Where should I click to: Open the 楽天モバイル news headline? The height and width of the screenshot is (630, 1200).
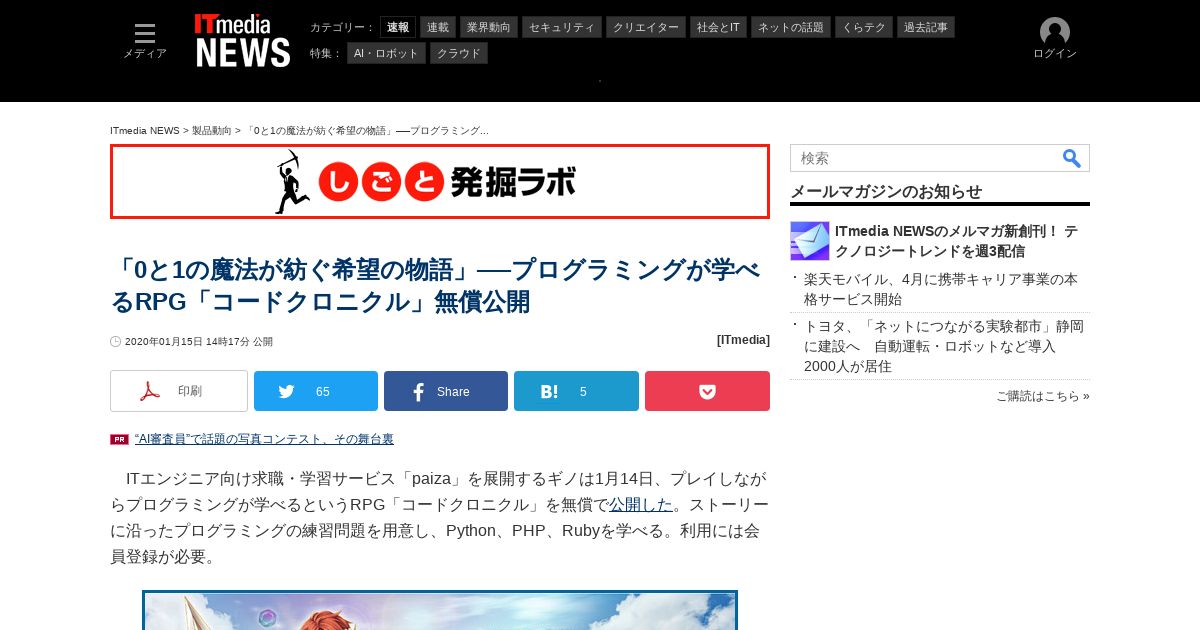(x=941, y=289)
